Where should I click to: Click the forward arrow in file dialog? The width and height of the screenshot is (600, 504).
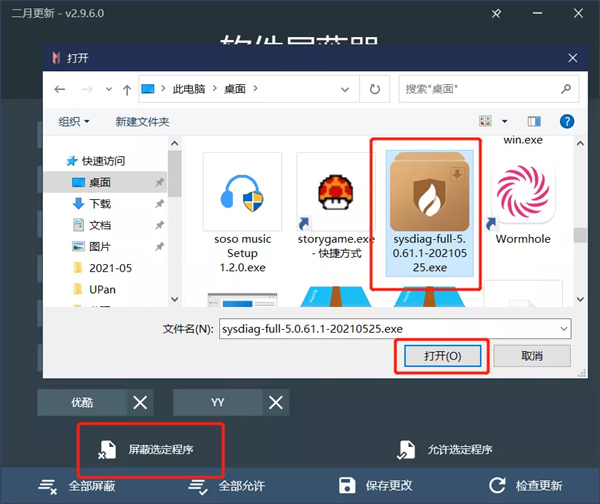pyautogui.click(x=87, y=90)
